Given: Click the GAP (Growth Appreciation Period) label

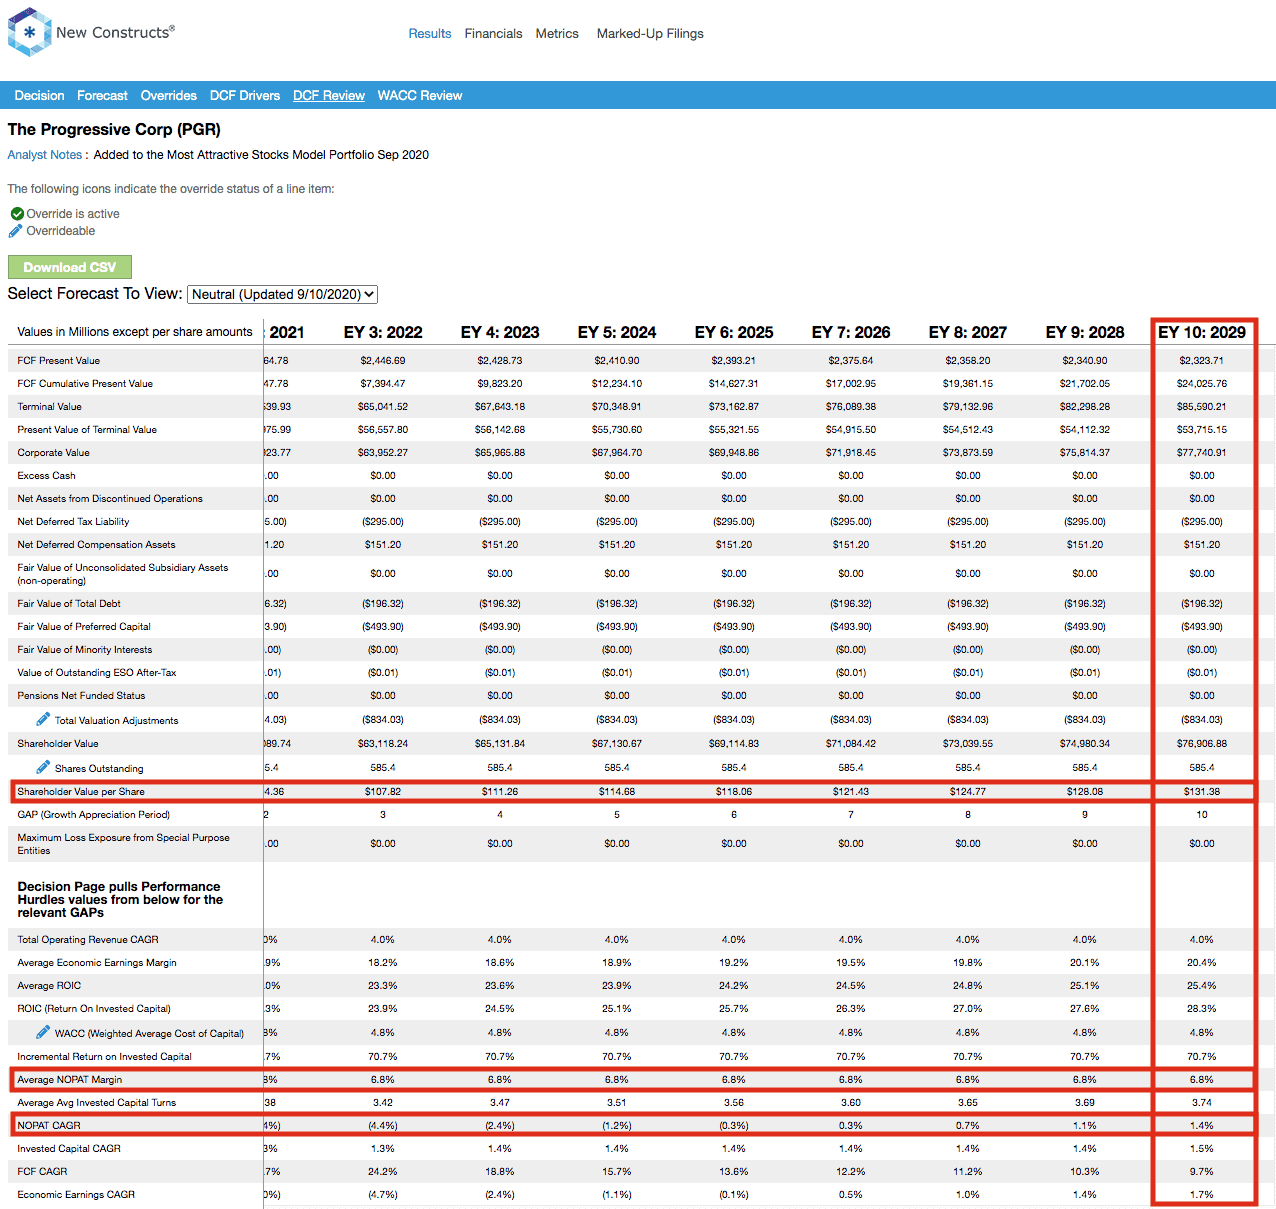Looking at the screenshot, I should coord(94,814).
